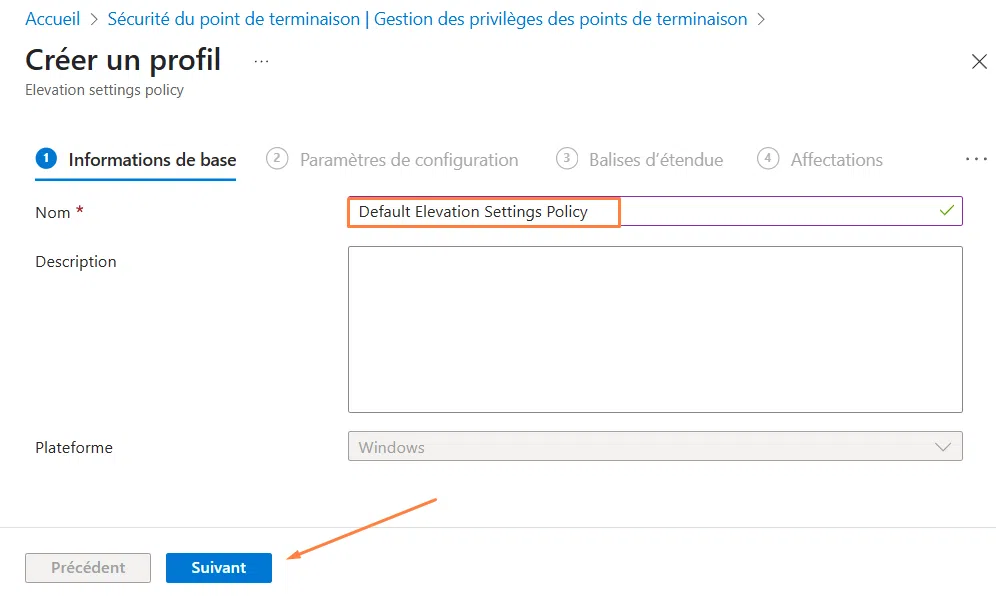Click the step 1 numbered circle badge
996x602 pixels.
(x=47, y=158)
